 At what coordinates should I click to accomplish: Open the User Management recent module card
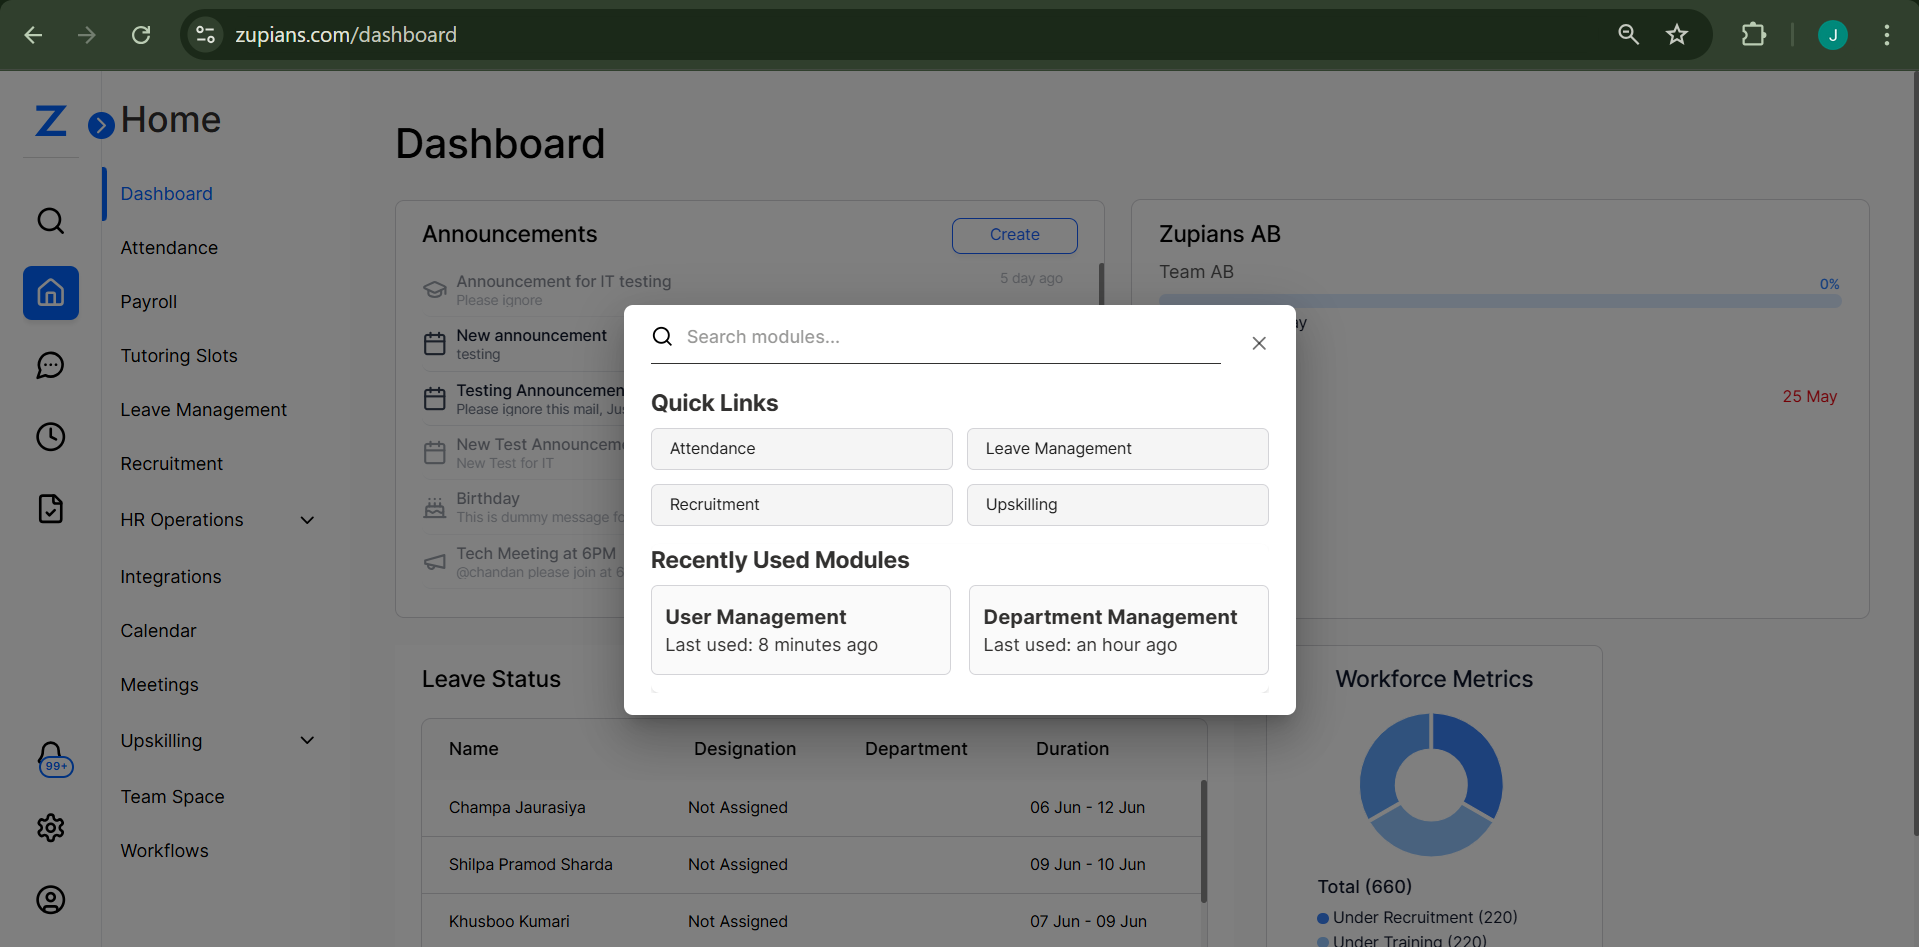(800, 630)
